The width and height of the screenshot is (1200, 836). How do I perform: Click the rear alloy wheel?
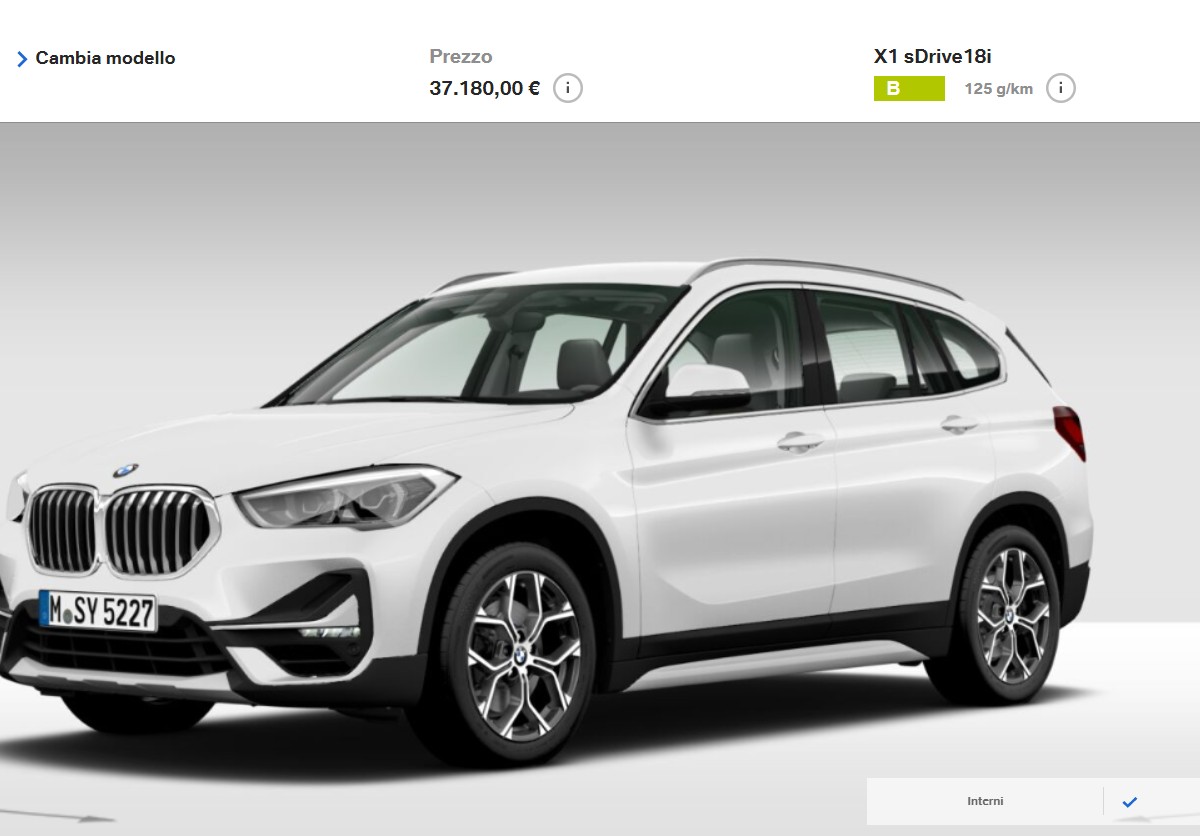[x=1011, y=613]
